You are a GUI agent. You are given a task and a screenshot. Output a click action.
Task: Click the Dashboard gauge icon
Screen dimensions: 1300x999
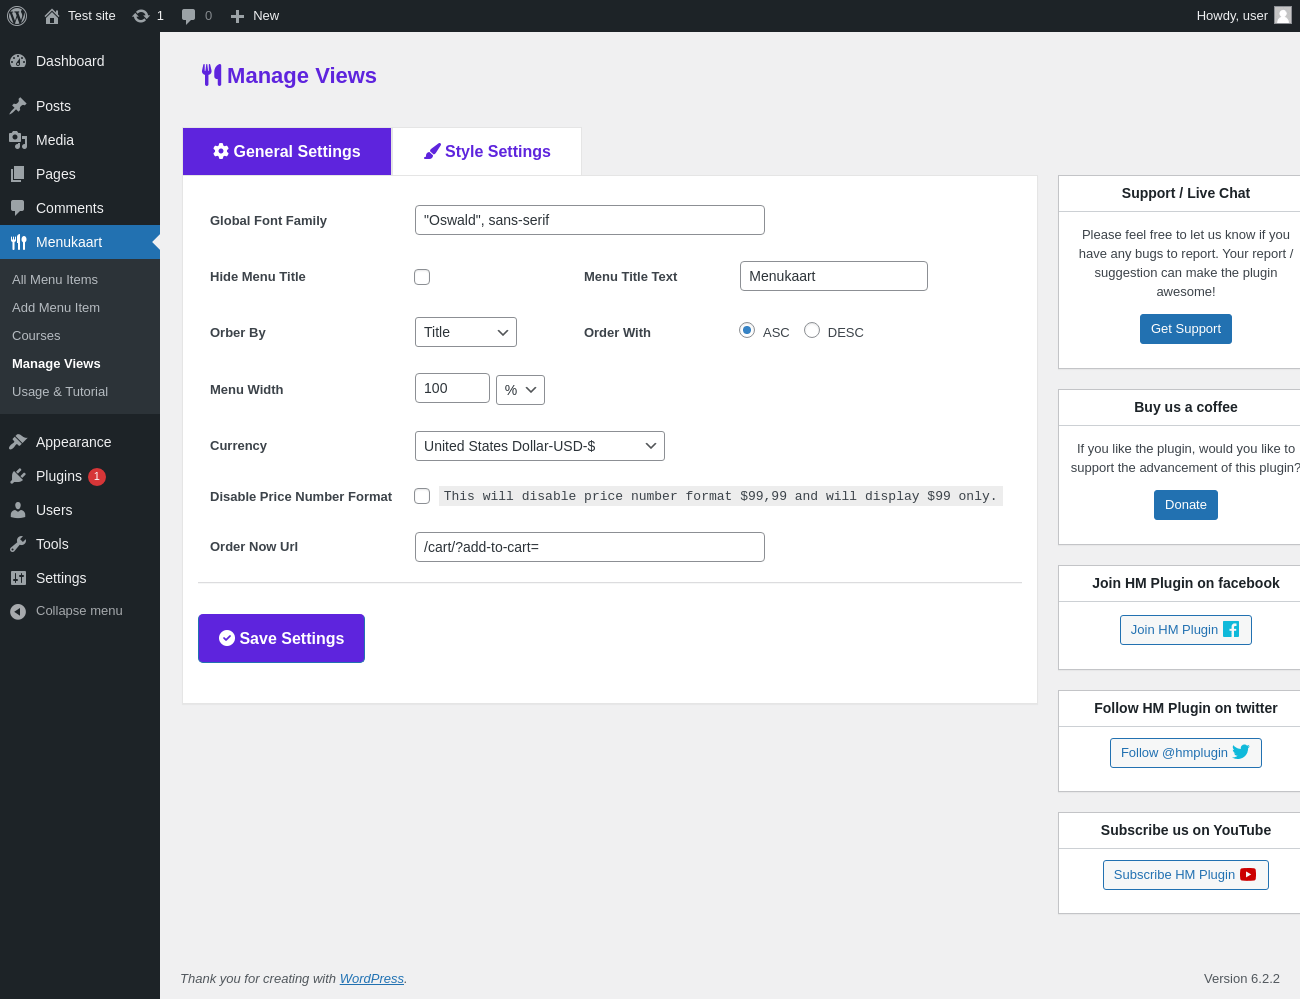(x=18, y=61)
